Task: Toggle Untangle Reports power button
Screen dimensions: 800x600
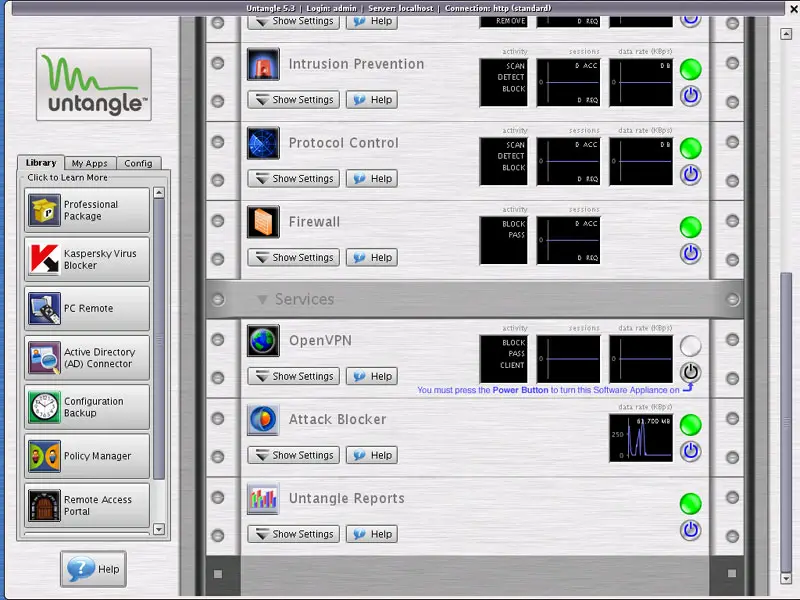Action: (x=690, y=530)
